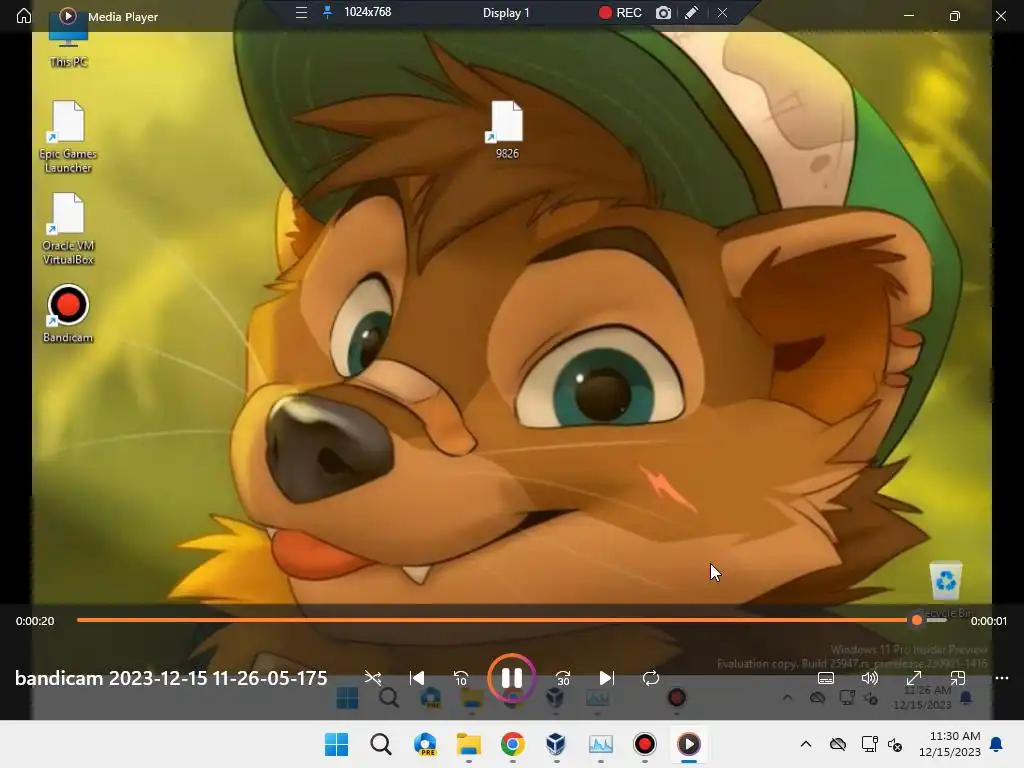The image size is (1024, 768).
Task: Open more options ellipsis menu
Action: (x=1002, y=678)
